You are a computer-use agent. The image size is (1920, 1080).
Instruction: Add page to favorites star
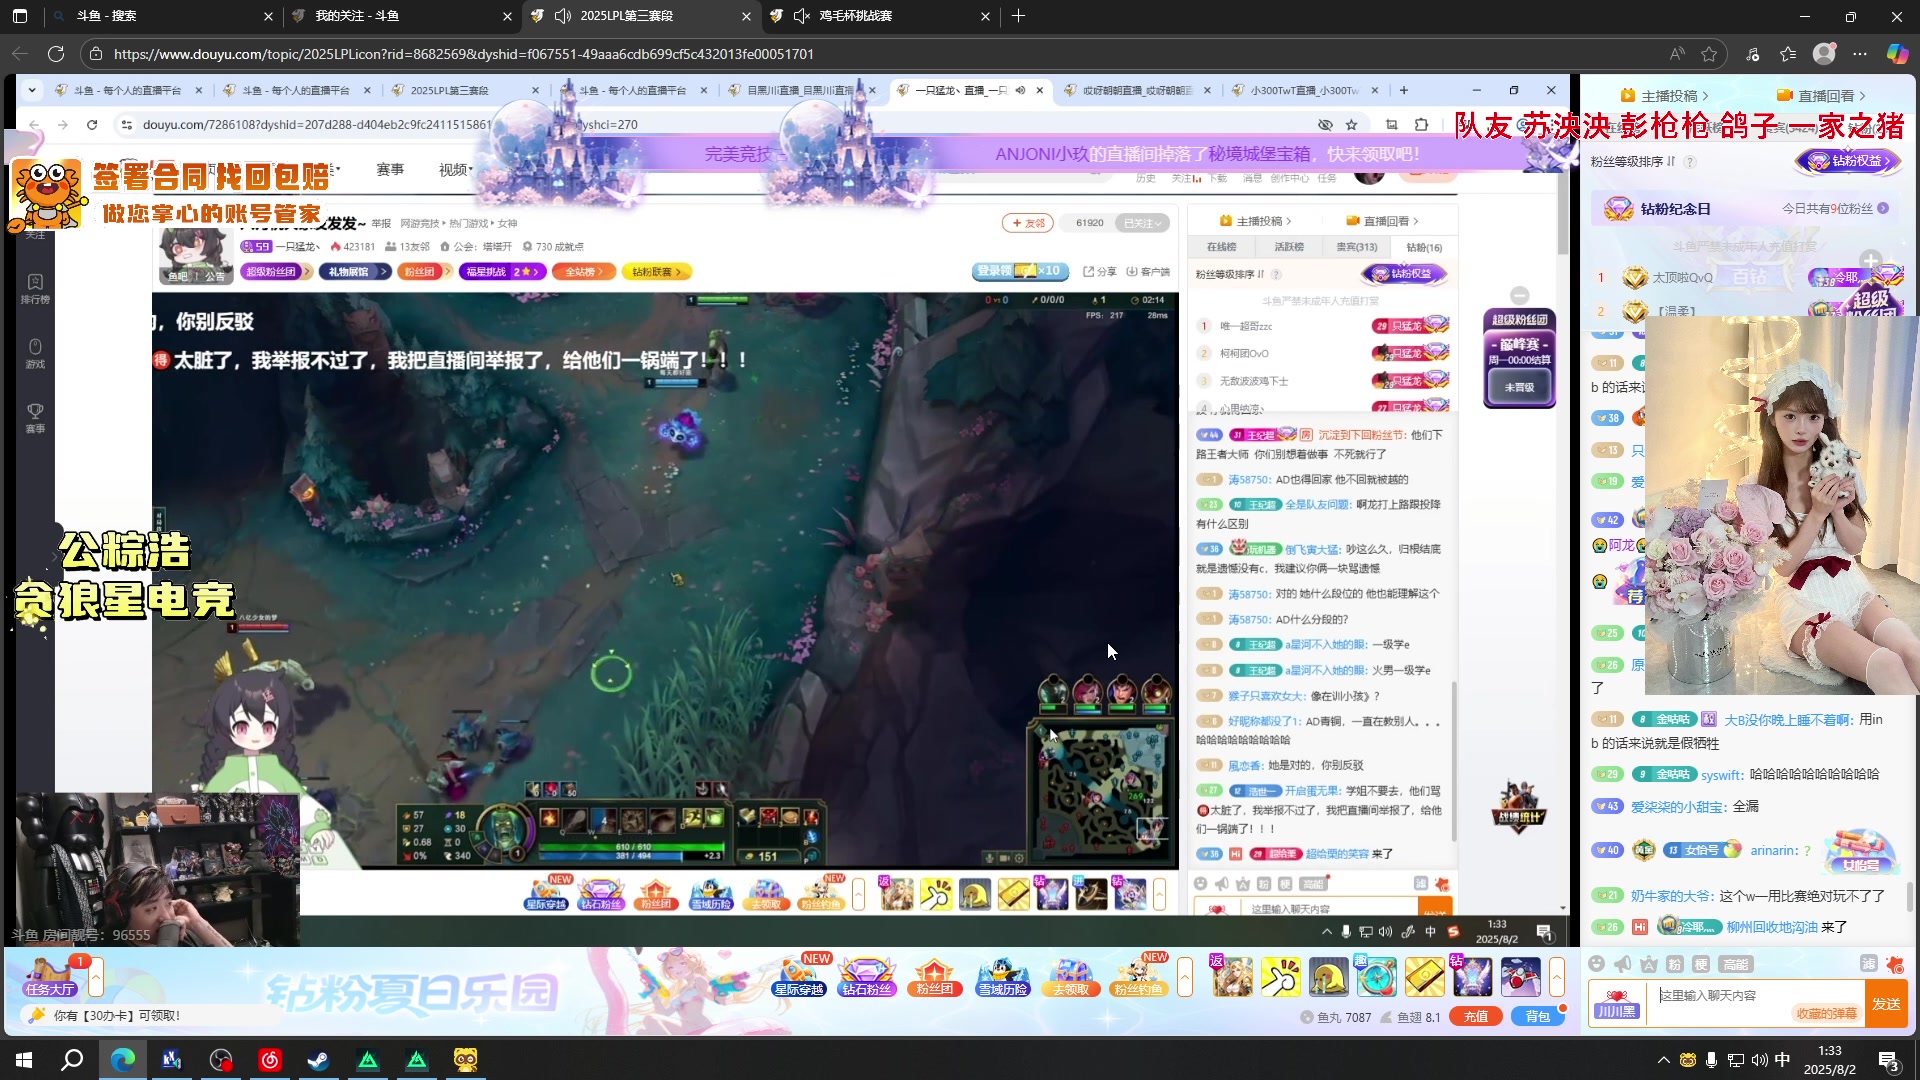[x=1709, y=54]
